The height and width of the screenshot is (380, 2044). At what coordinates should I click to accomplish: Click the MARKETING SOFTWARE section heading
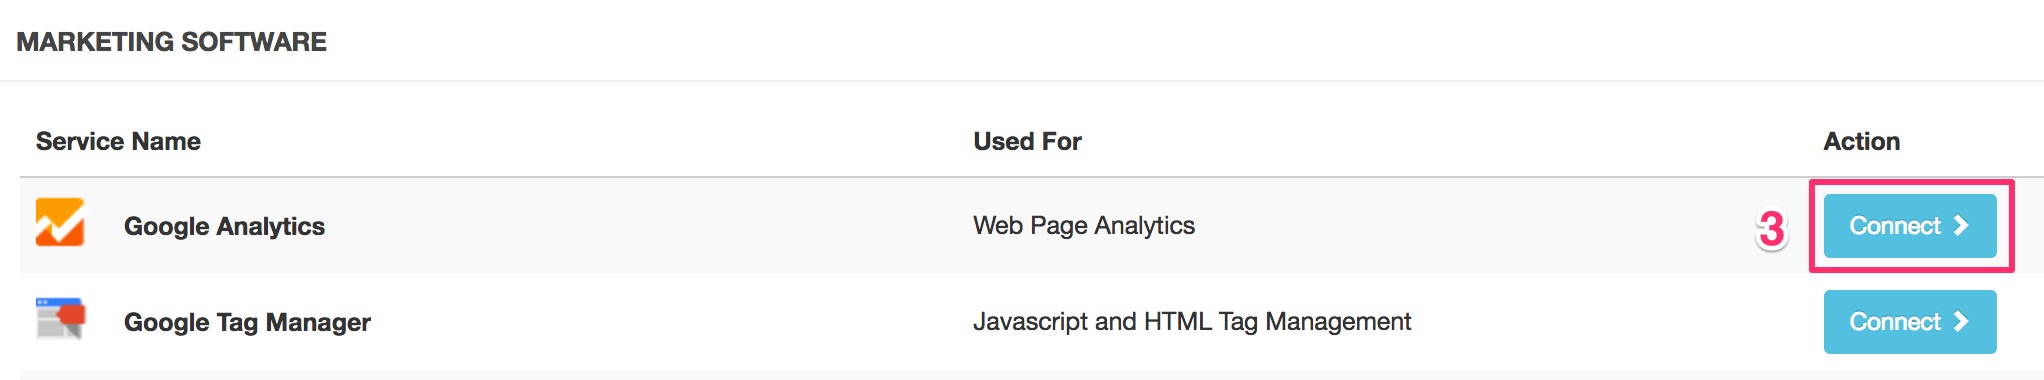(172, 42)
